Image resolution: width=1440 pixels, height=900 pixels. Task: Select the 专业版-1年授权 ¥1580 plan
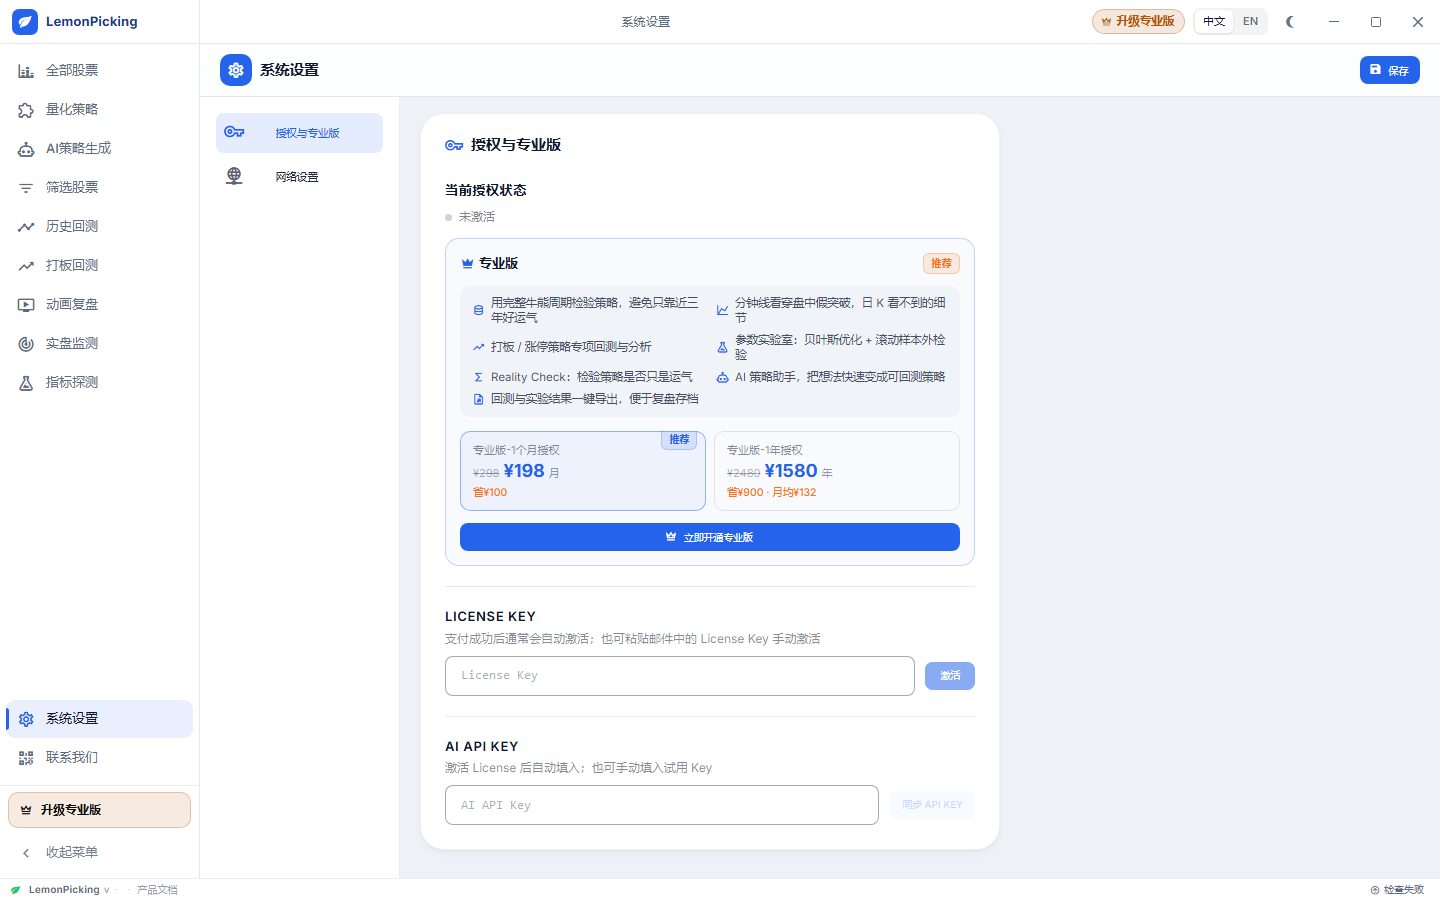837,471
